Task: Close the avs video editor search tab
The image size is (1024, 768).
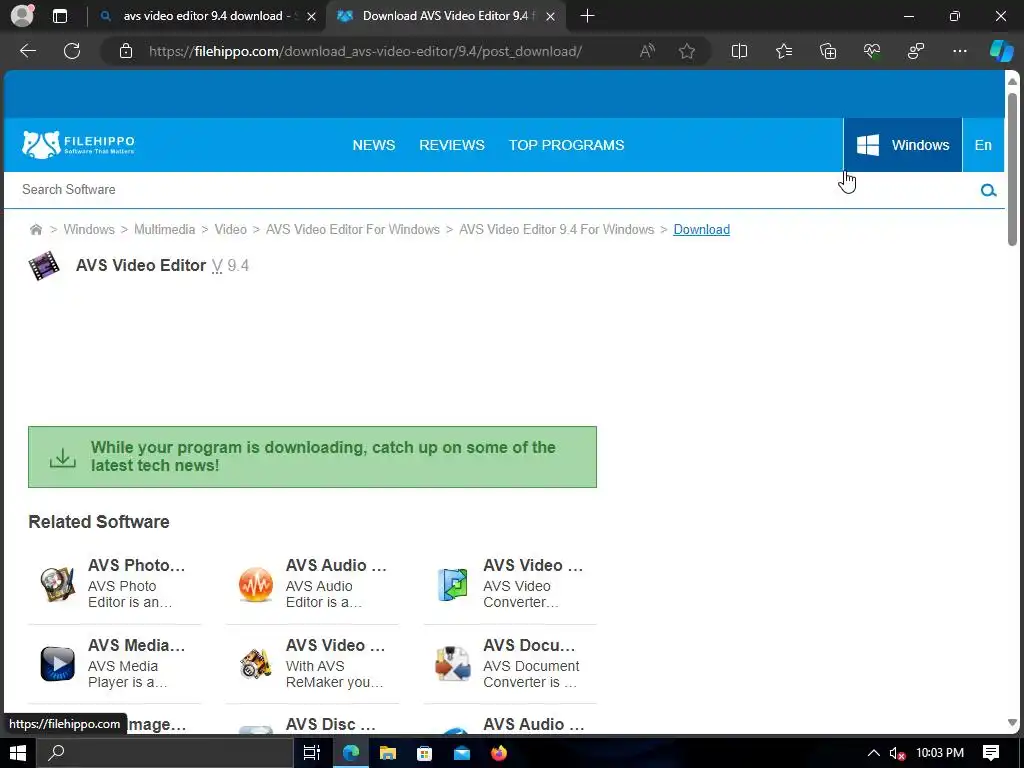Action: click(x=312, y=16)
